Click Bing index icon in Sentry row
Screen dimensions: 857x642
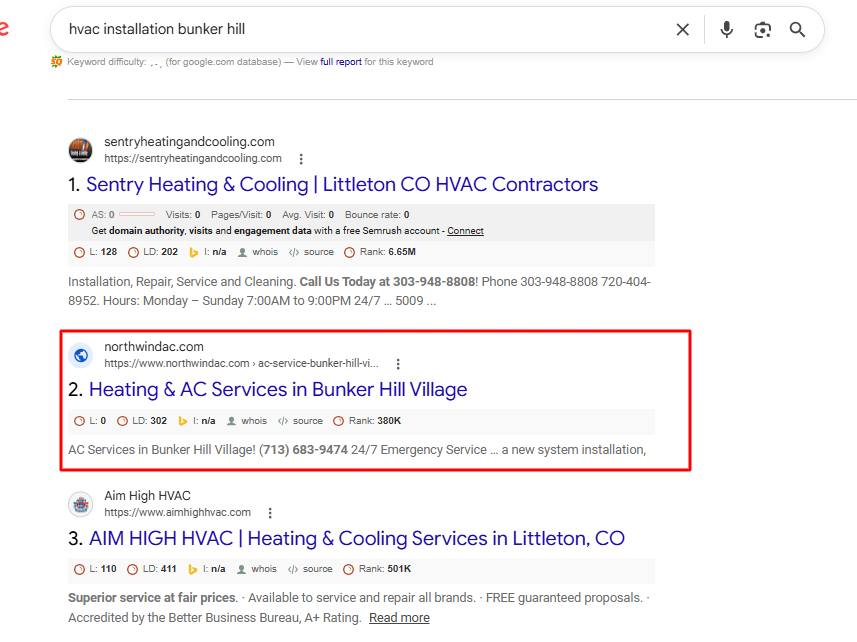pyautogui.click(x=193, y=252)
